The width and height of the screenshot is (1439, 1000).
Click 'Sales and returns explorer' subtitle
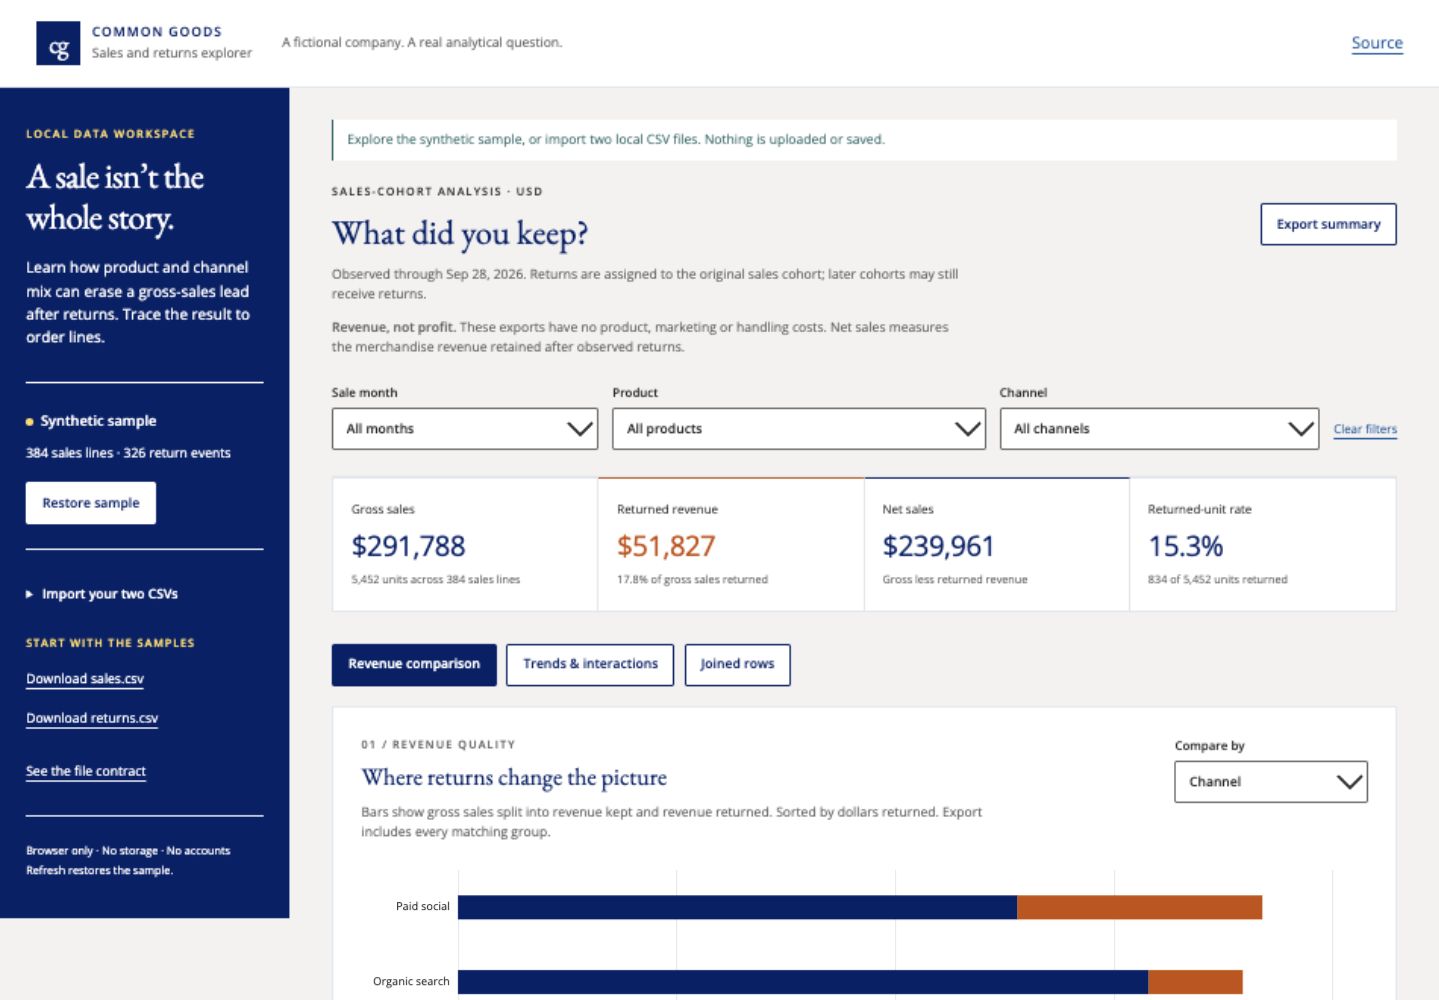172,53
